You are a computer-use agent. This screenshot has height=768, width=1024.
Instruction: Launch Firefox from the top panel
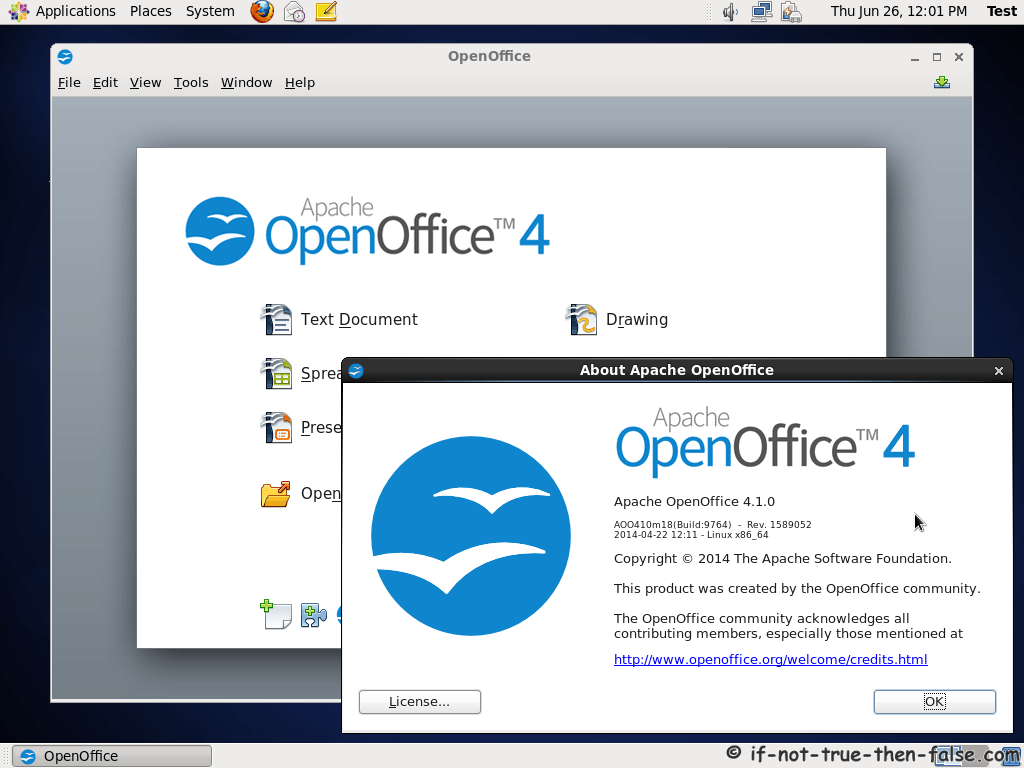click(262, 11)
